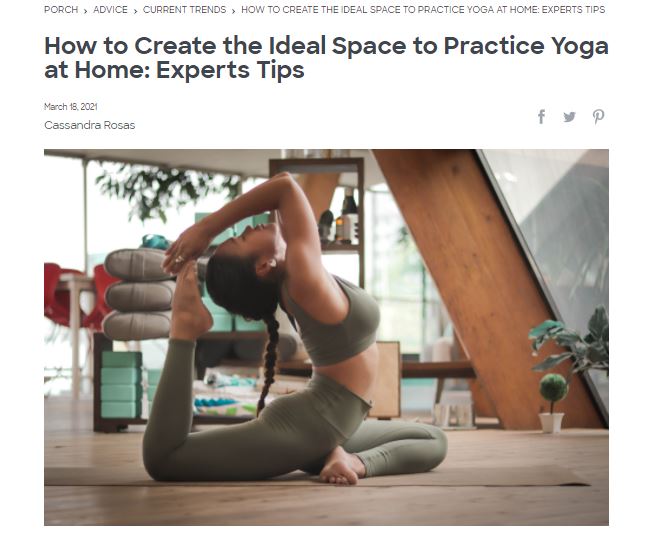
Task: Share the article on Twitter
Action: point(569,117)
